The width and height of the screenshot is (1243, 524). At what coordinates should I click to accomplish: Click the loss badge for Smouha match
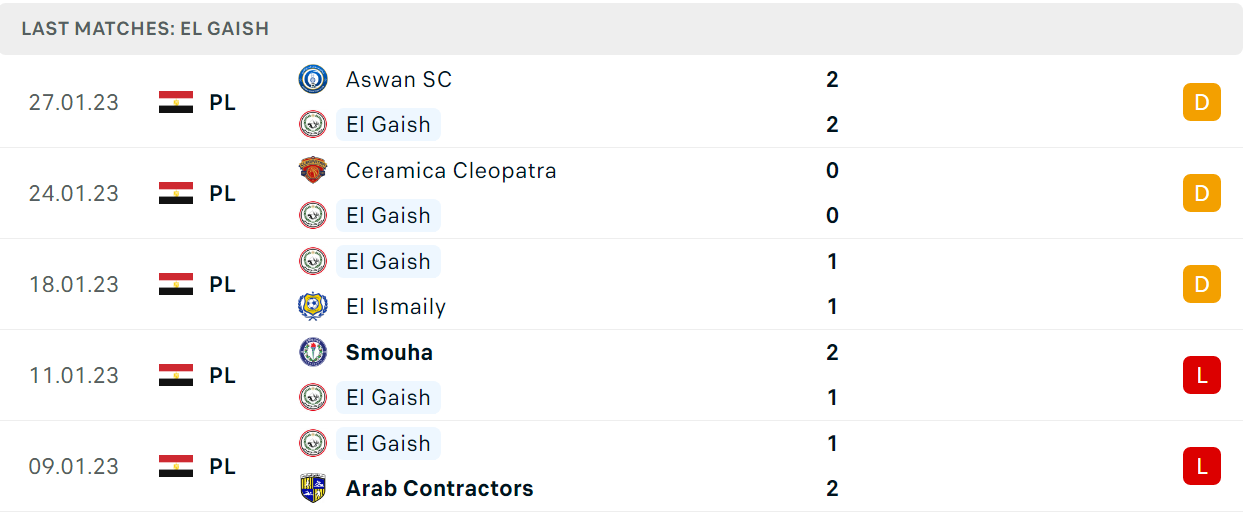(1202, 375)
